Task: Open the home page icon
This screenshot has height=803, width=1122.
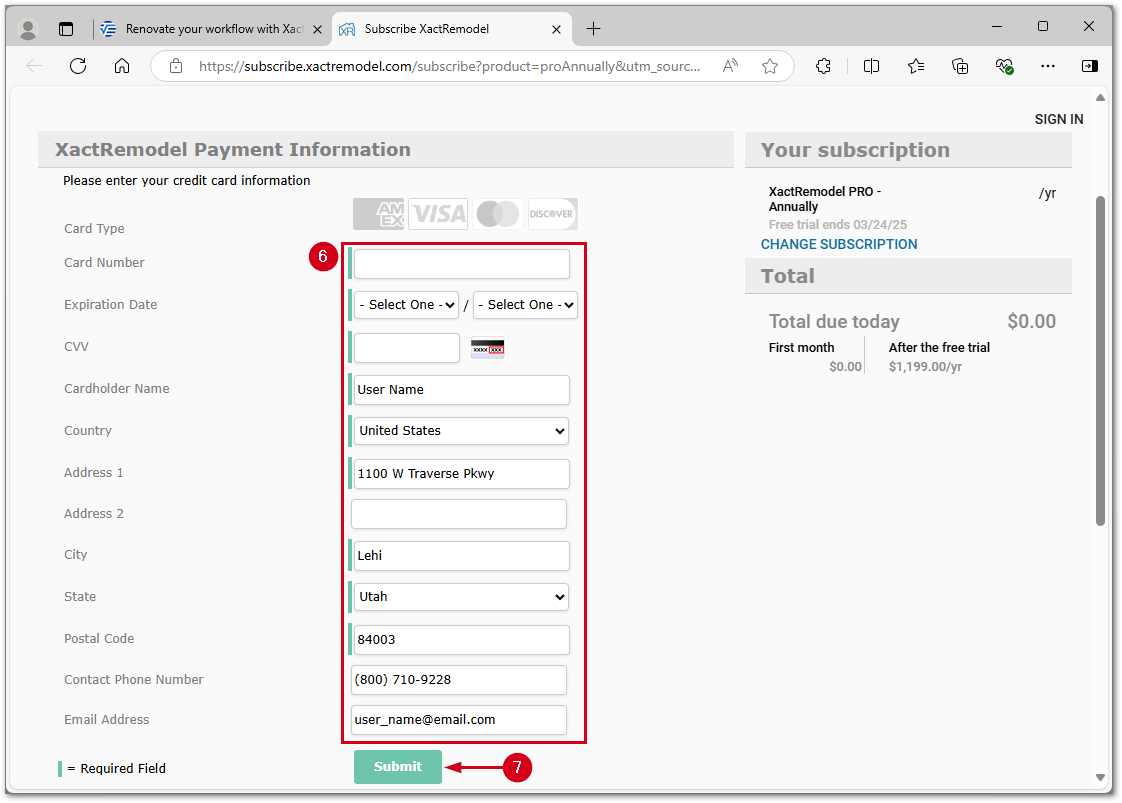Action: tap(122, 67)
